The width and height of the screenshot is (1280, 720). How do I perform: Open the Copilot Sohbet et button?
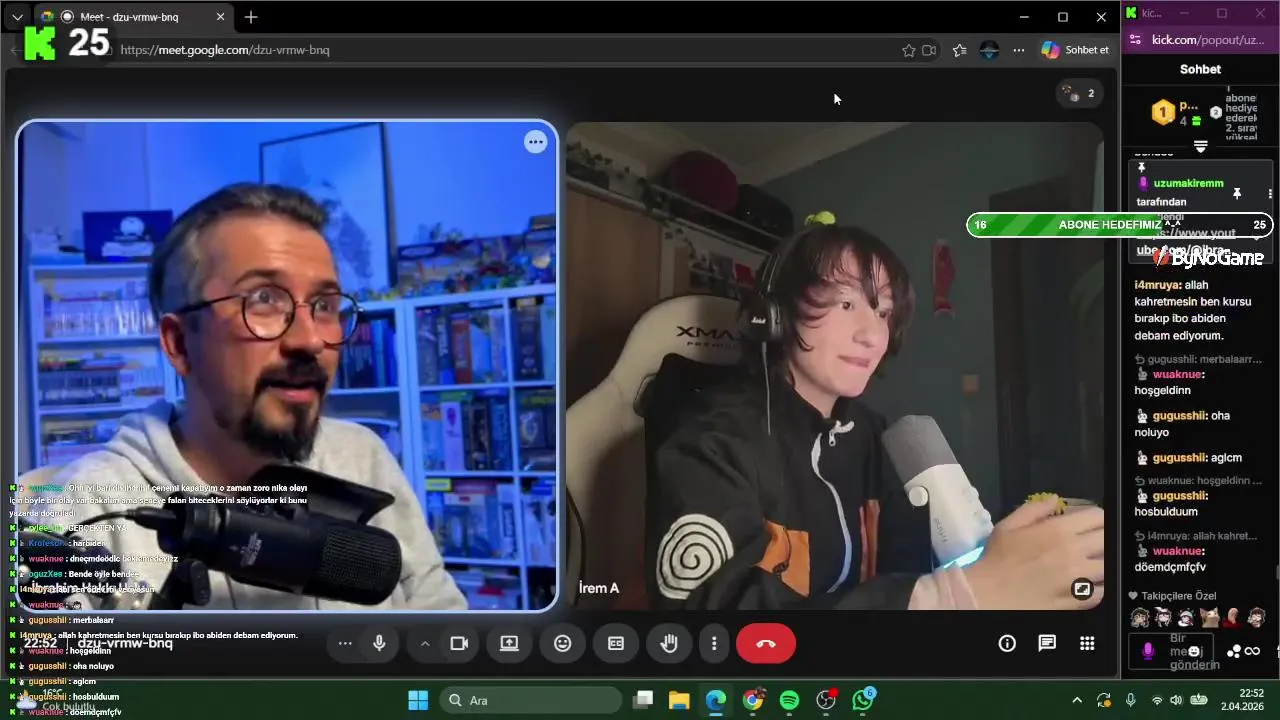tap(1075, 50)
